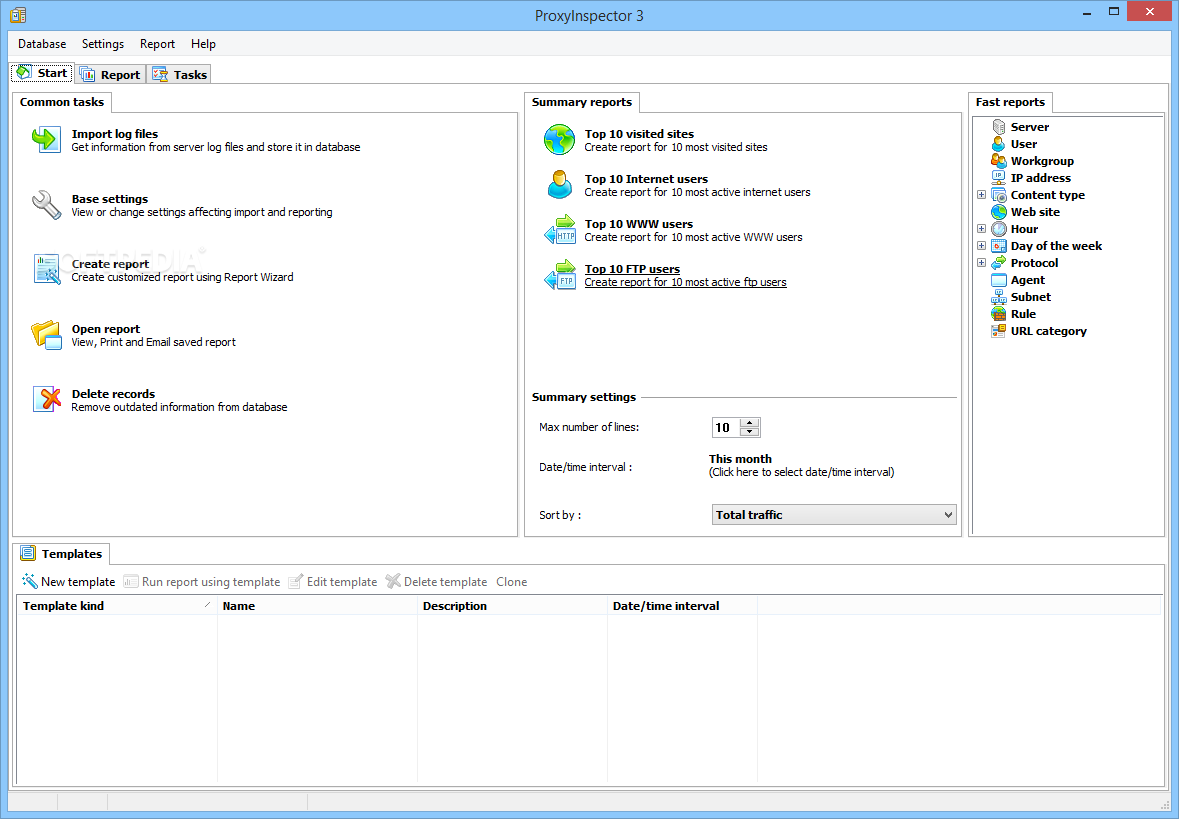Decrease Max number of lines with down arrow
The image size is (1179, 819).
(x=750, y=432)
